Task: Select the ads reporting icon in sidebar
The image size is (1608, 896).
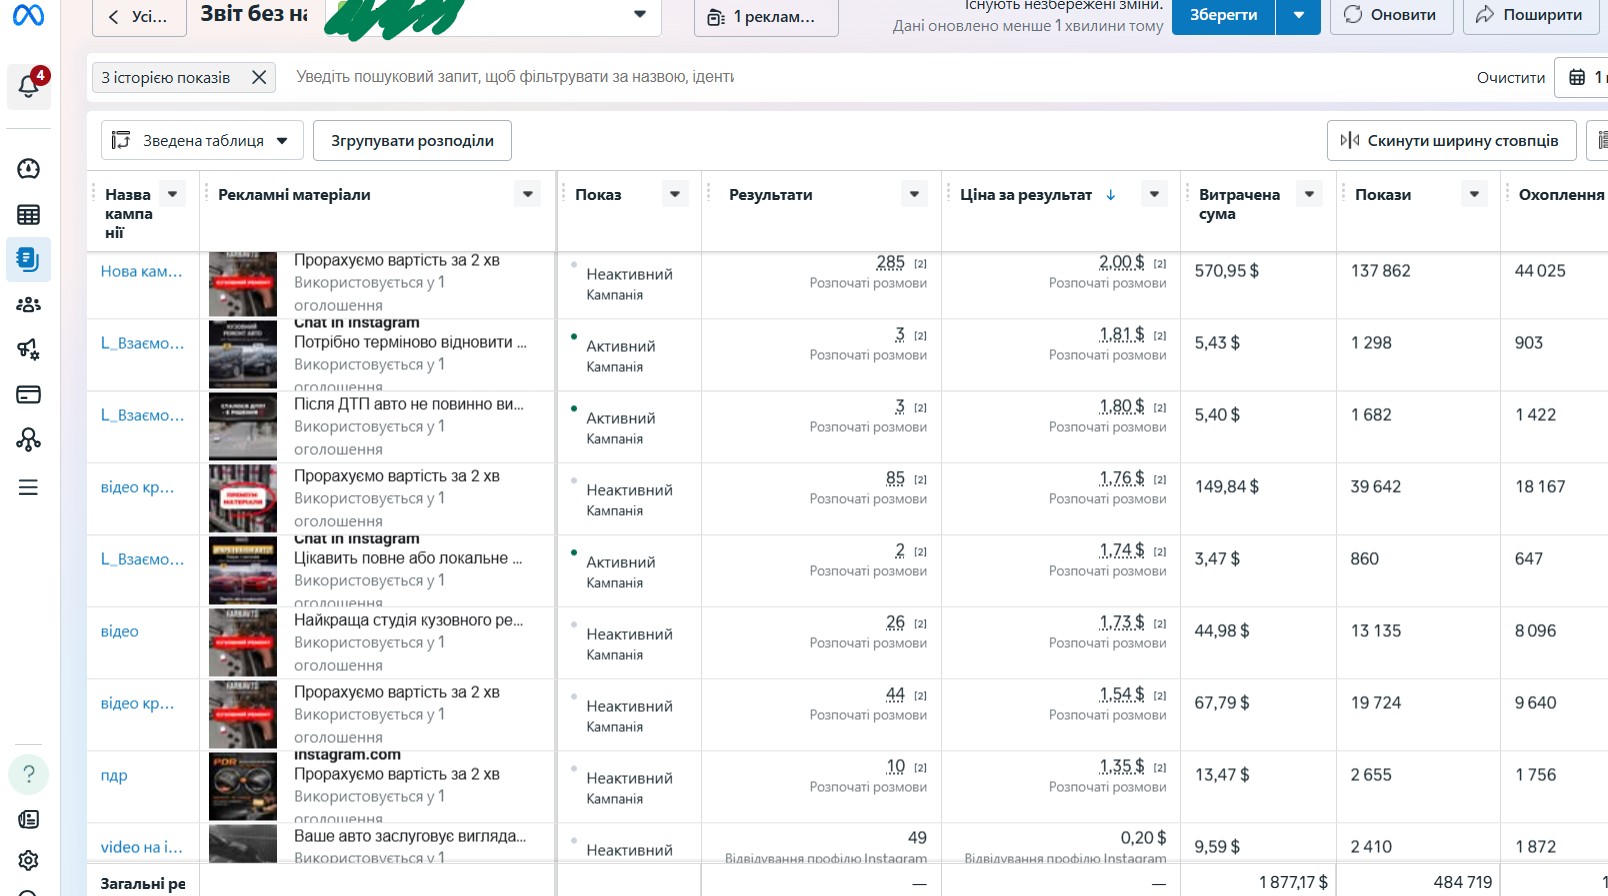Action: coord(28,259)
